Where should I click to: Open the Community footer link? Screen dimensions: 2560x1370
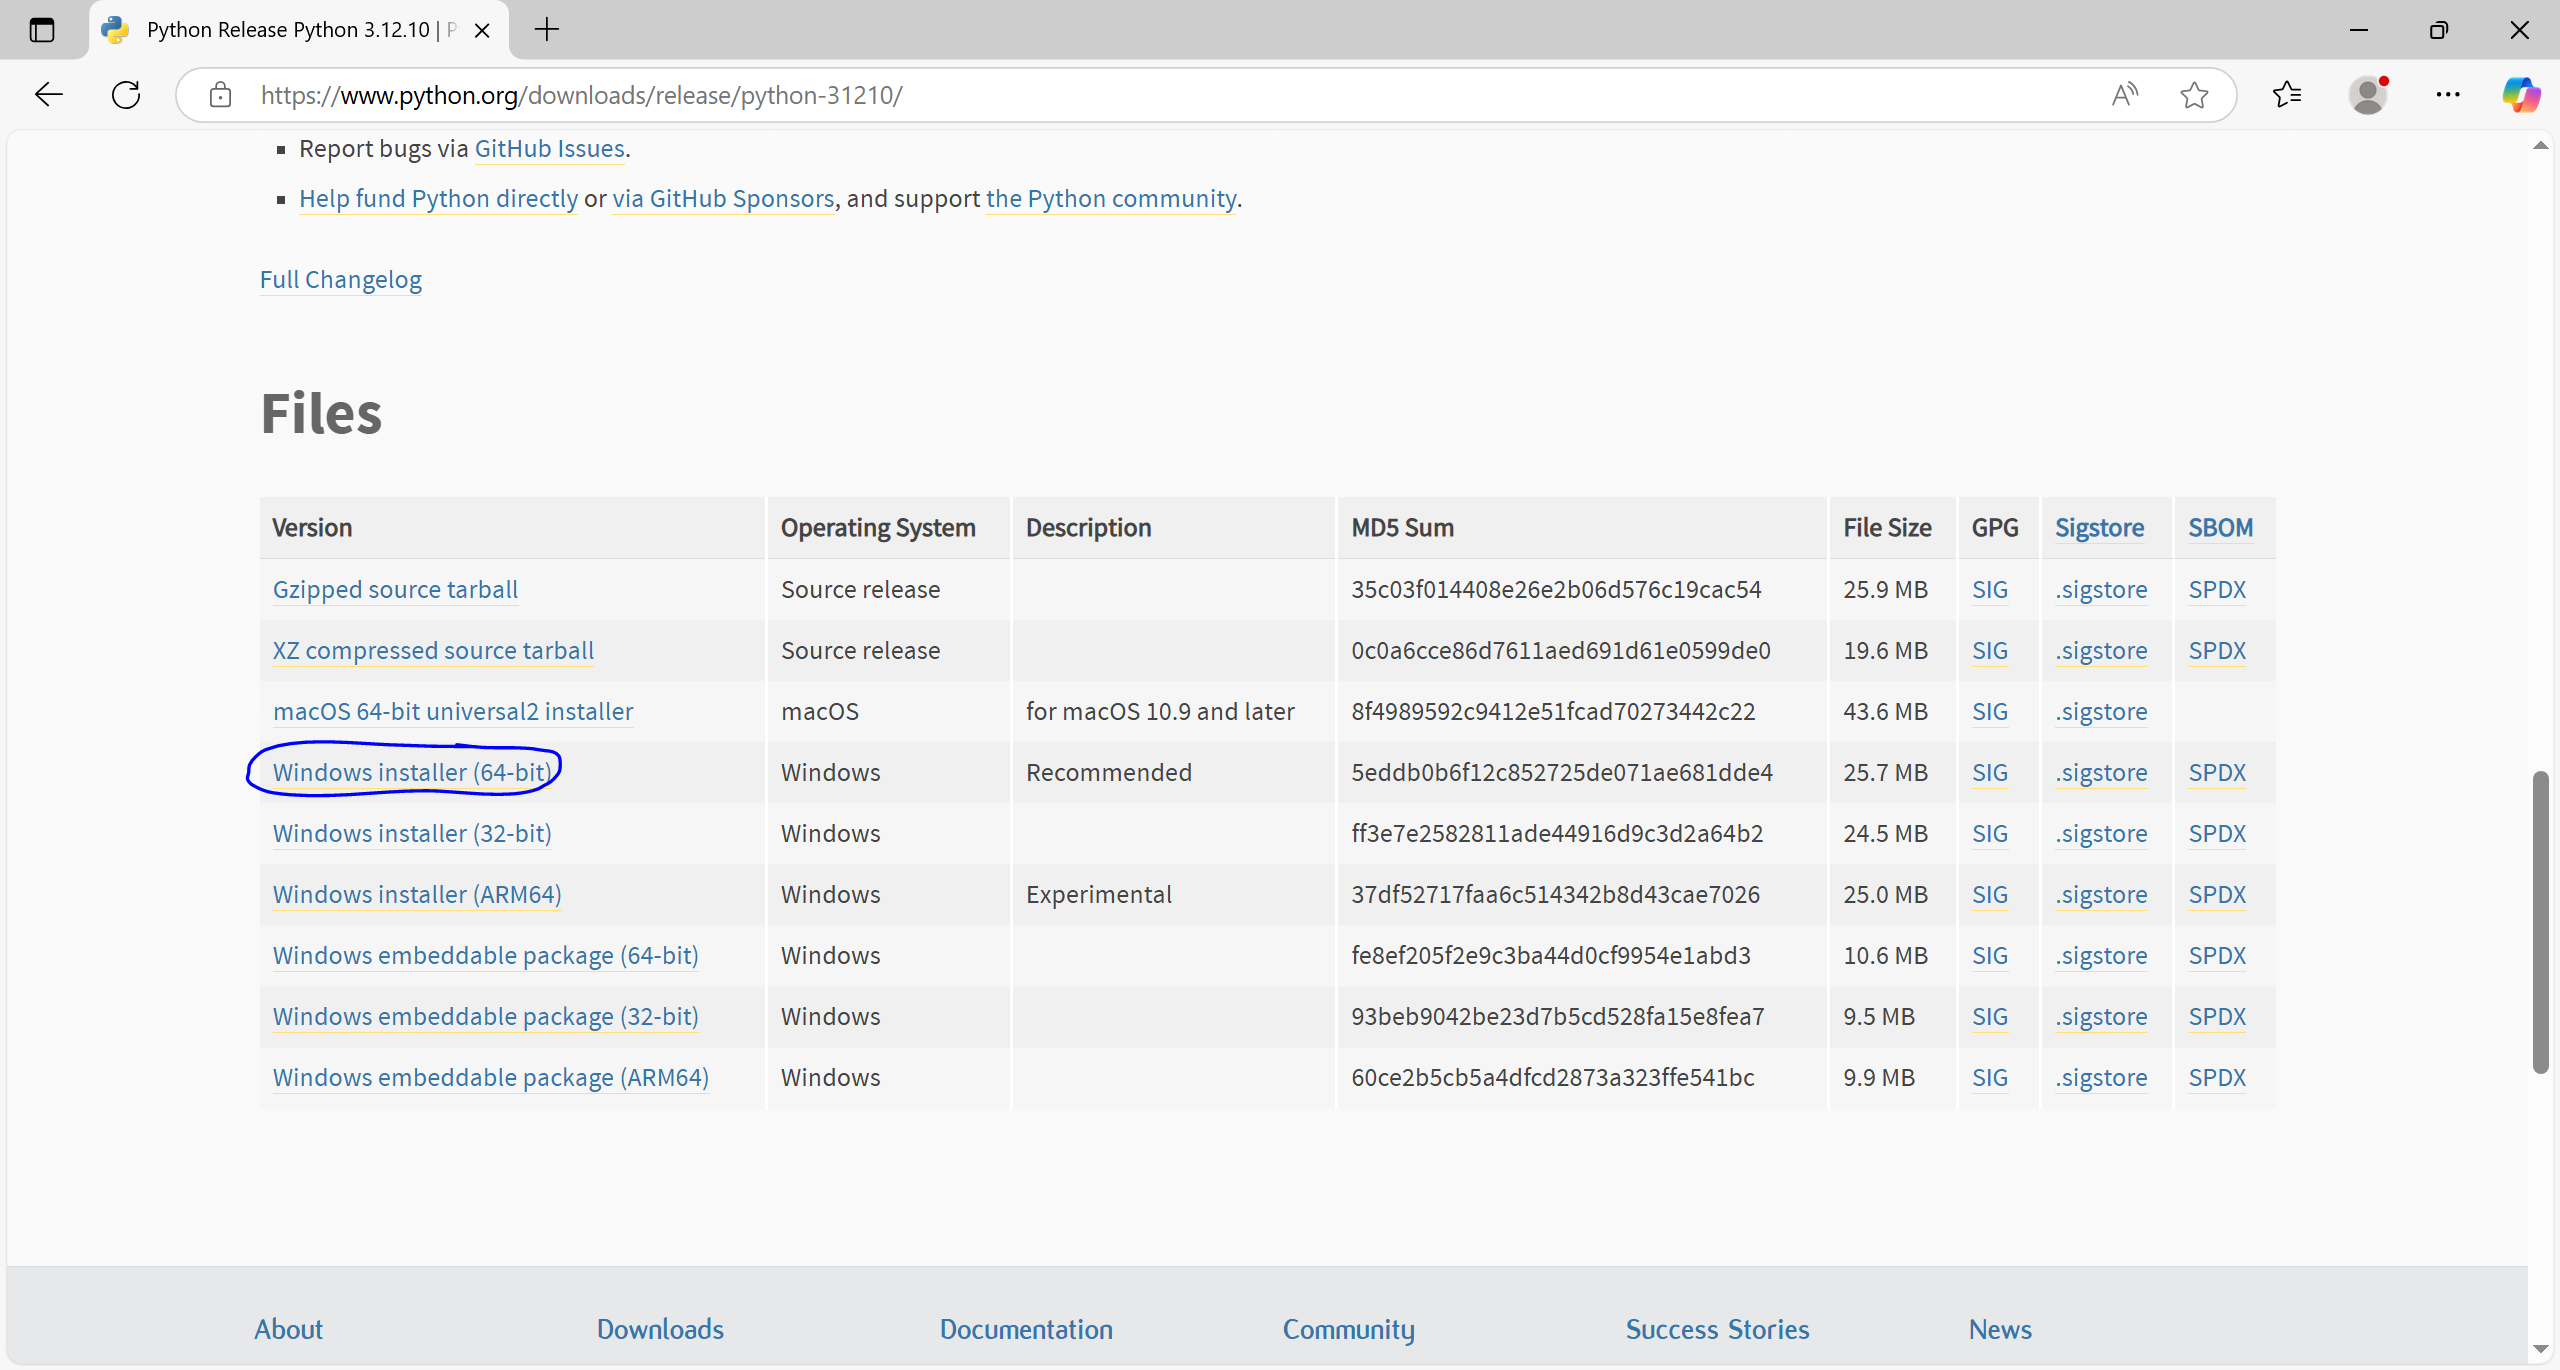pyautogui.click(x=1349, y=1330)
